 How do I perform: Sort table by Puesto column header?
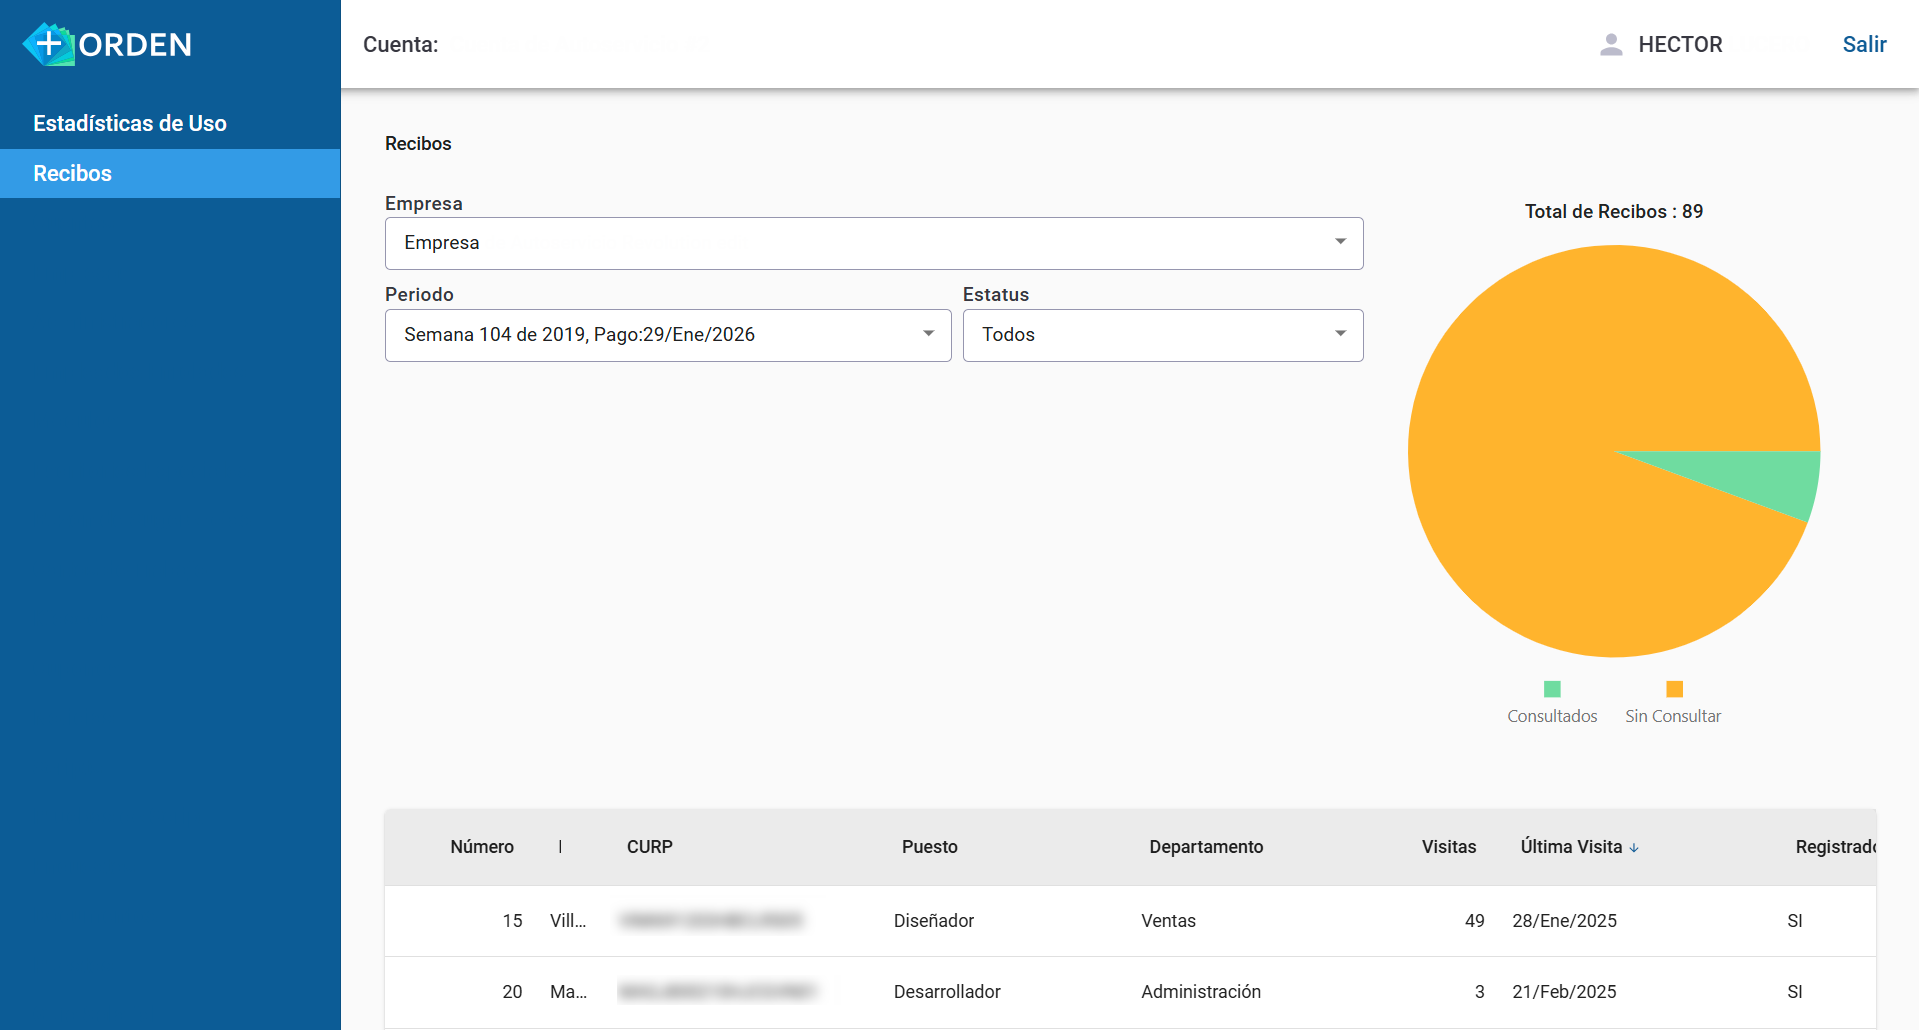pyautogui.click(x=929, y=847)
